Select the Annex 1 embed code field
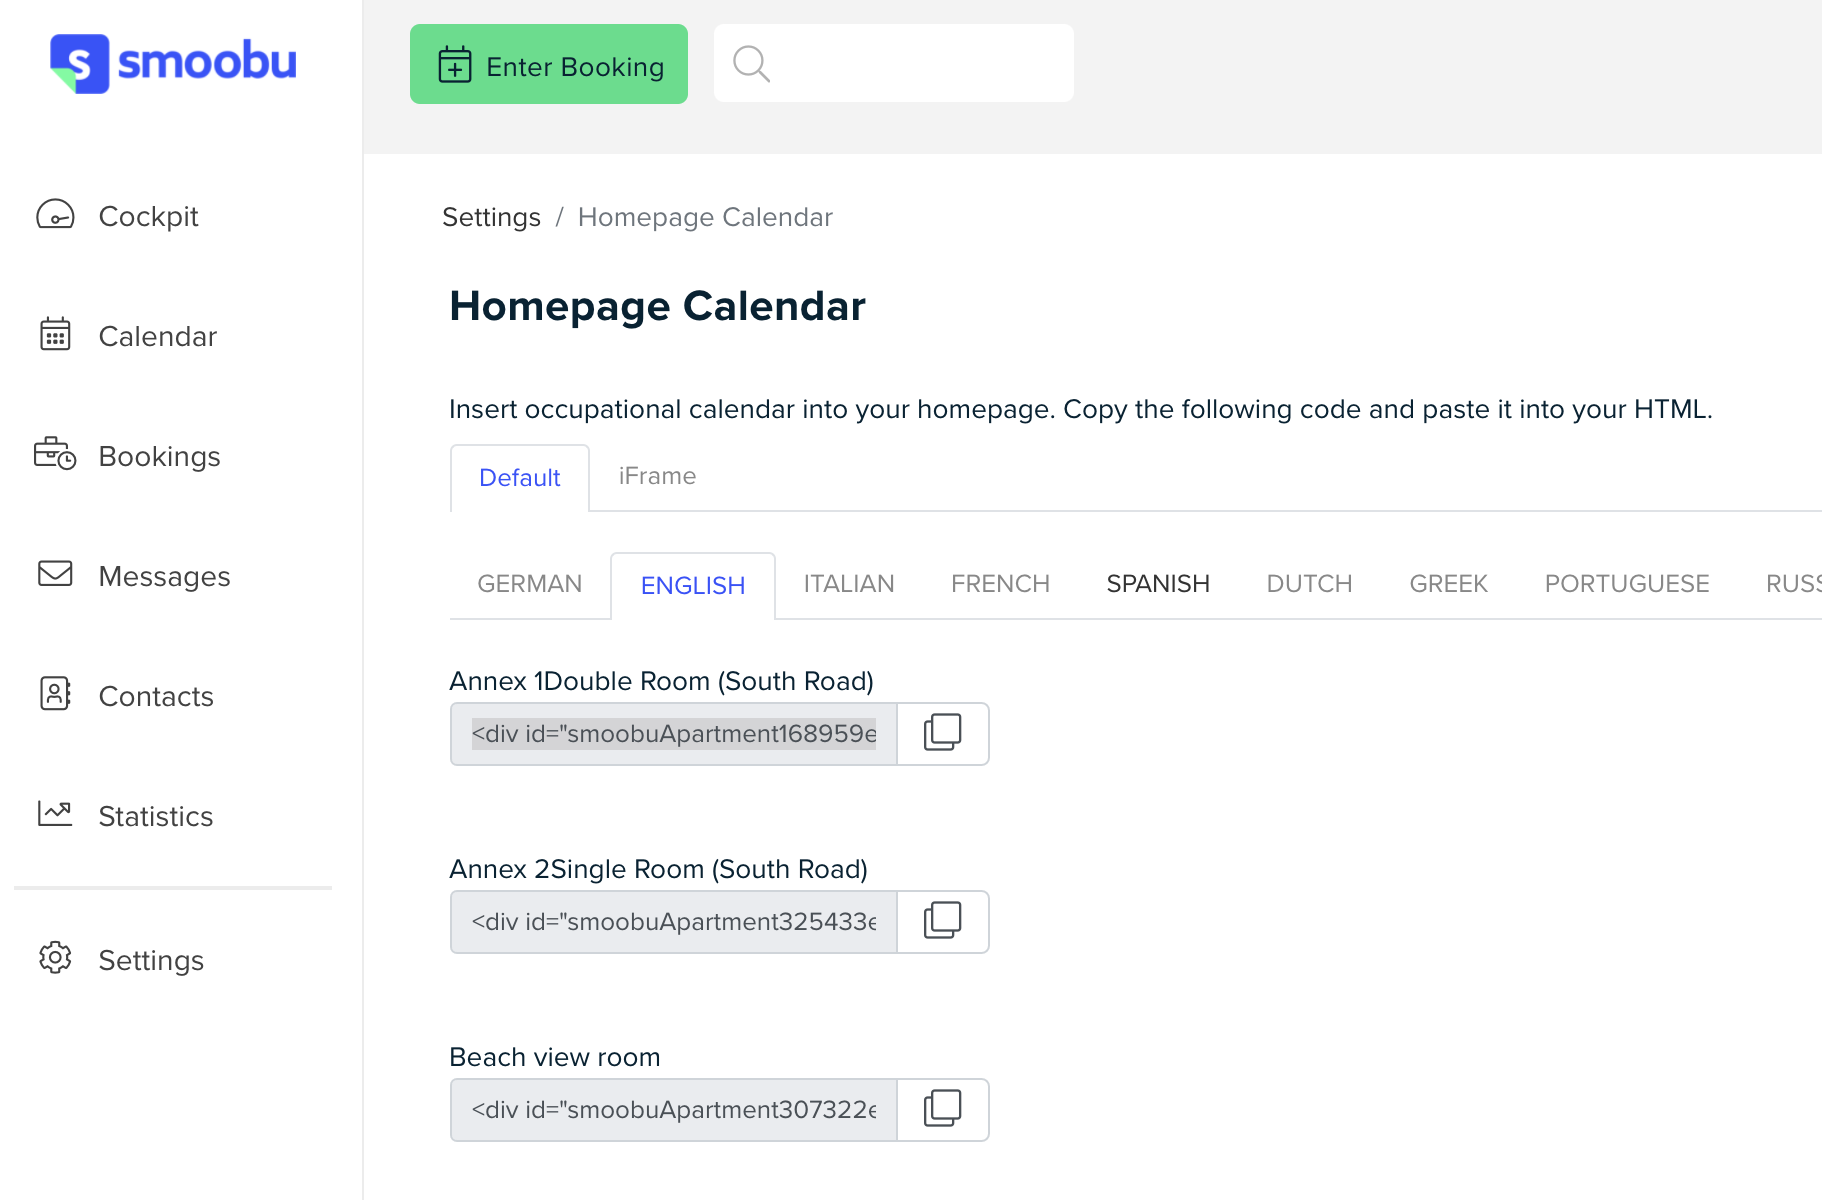1822x1200 pixels. point(674,733)
